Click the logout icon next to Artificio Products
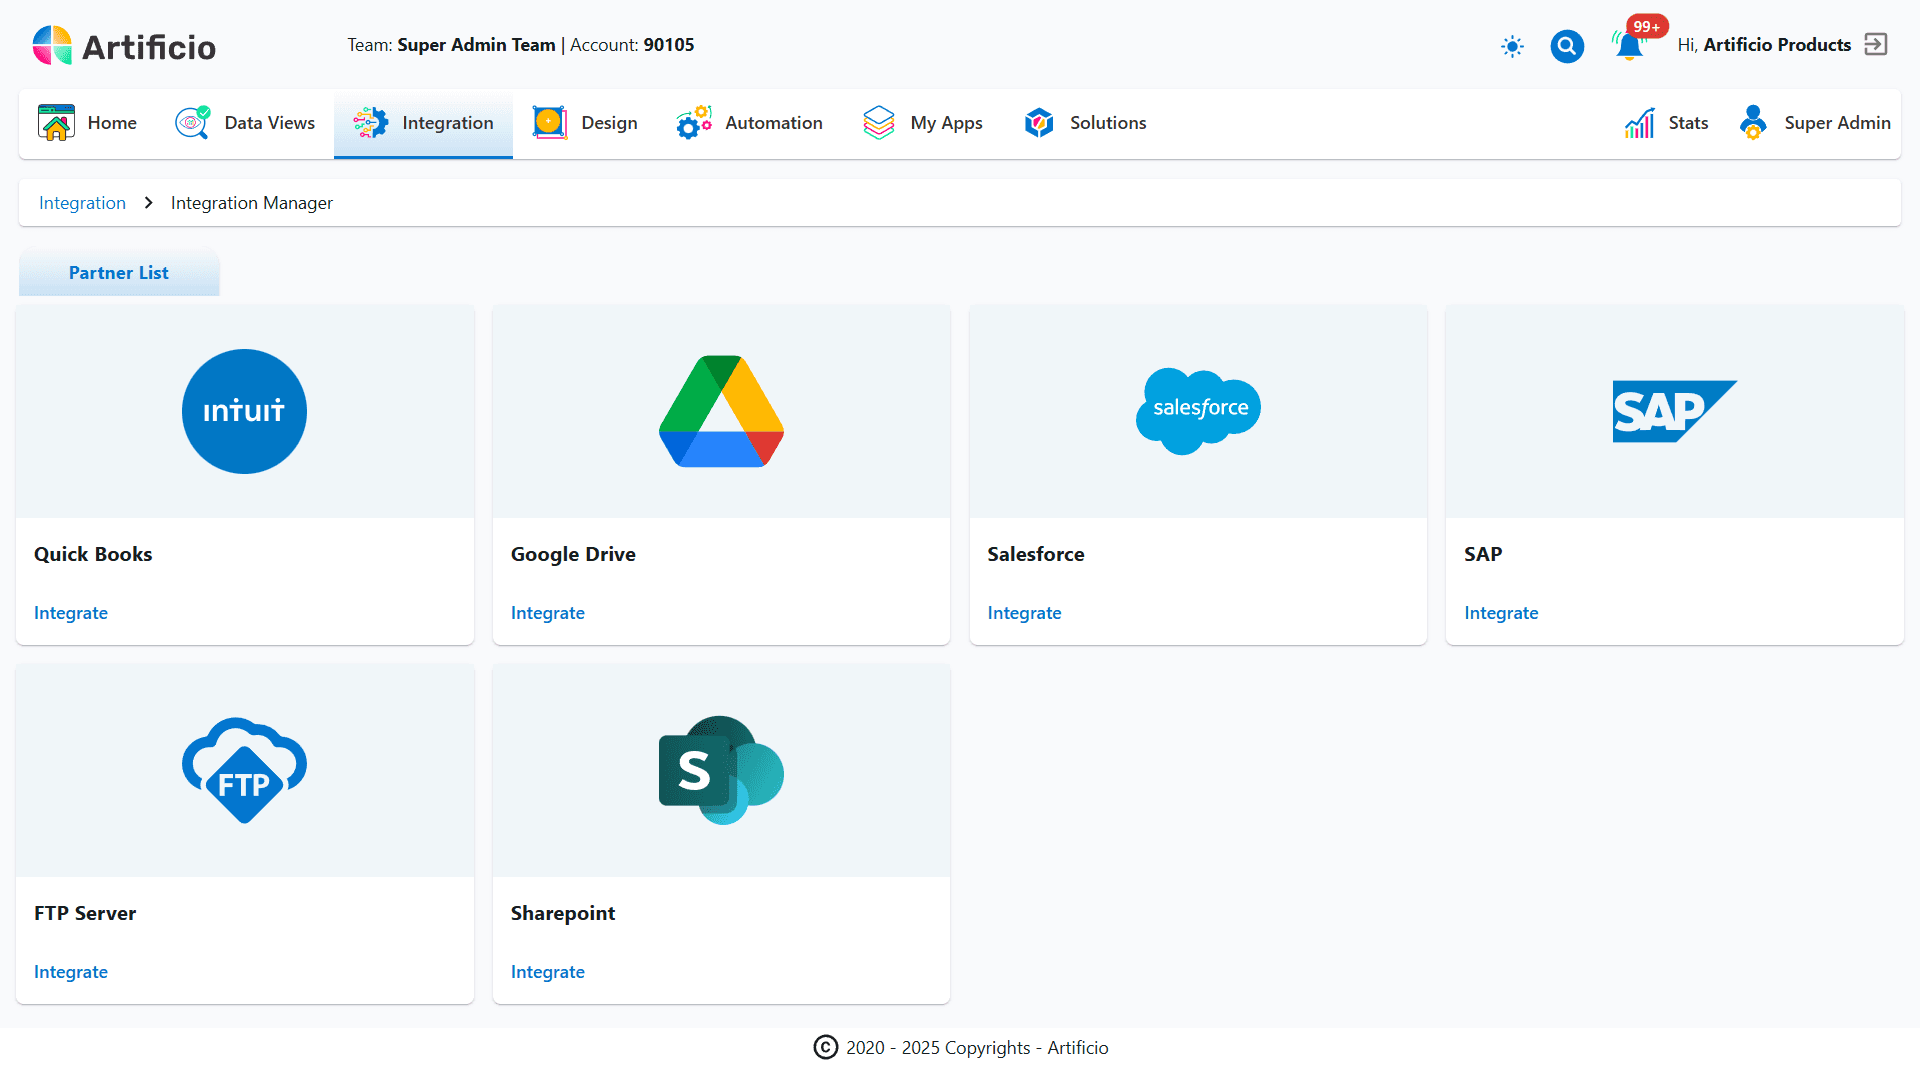 [x=1878, y=44]
